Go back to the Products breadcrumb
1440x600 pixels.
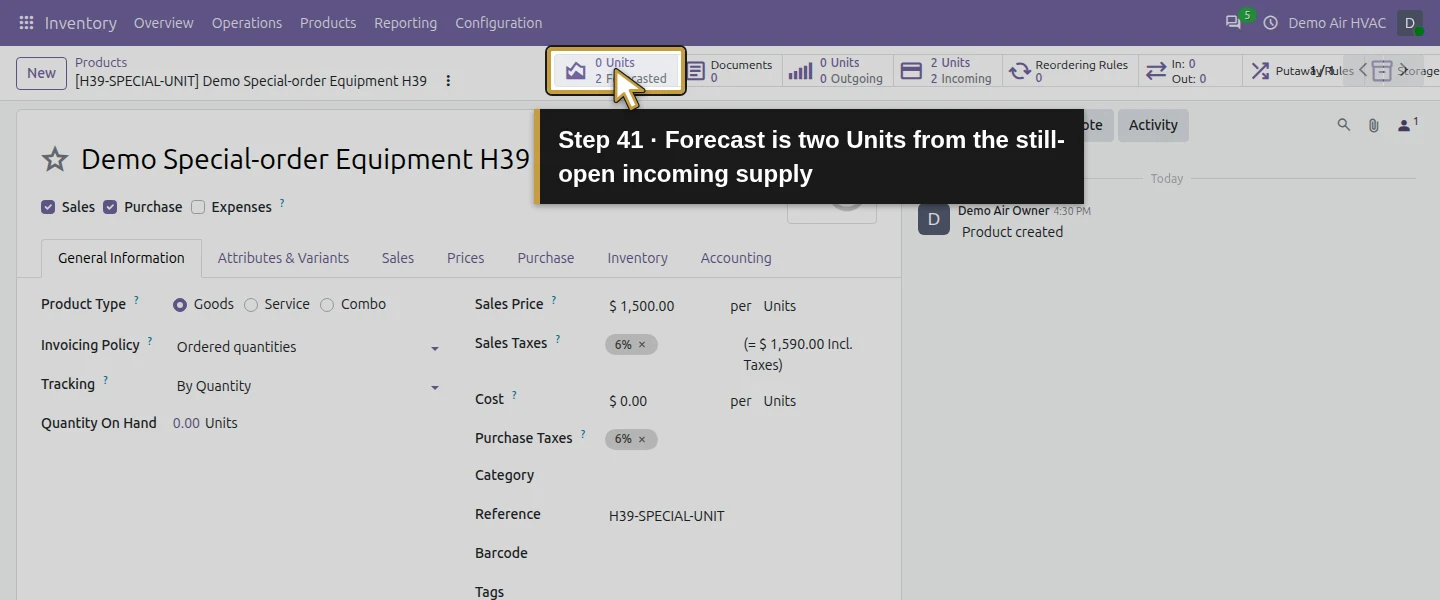tap(101, 62)
